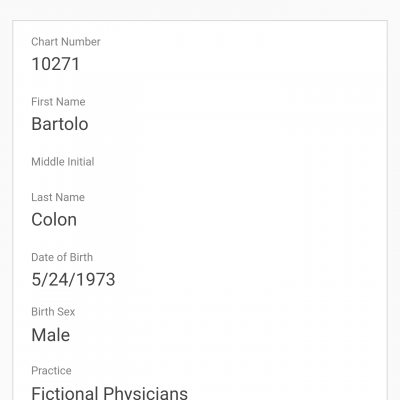Click the gray background above the card
The width and height of the screenshot is (400, 400).
tap(200, 9)
